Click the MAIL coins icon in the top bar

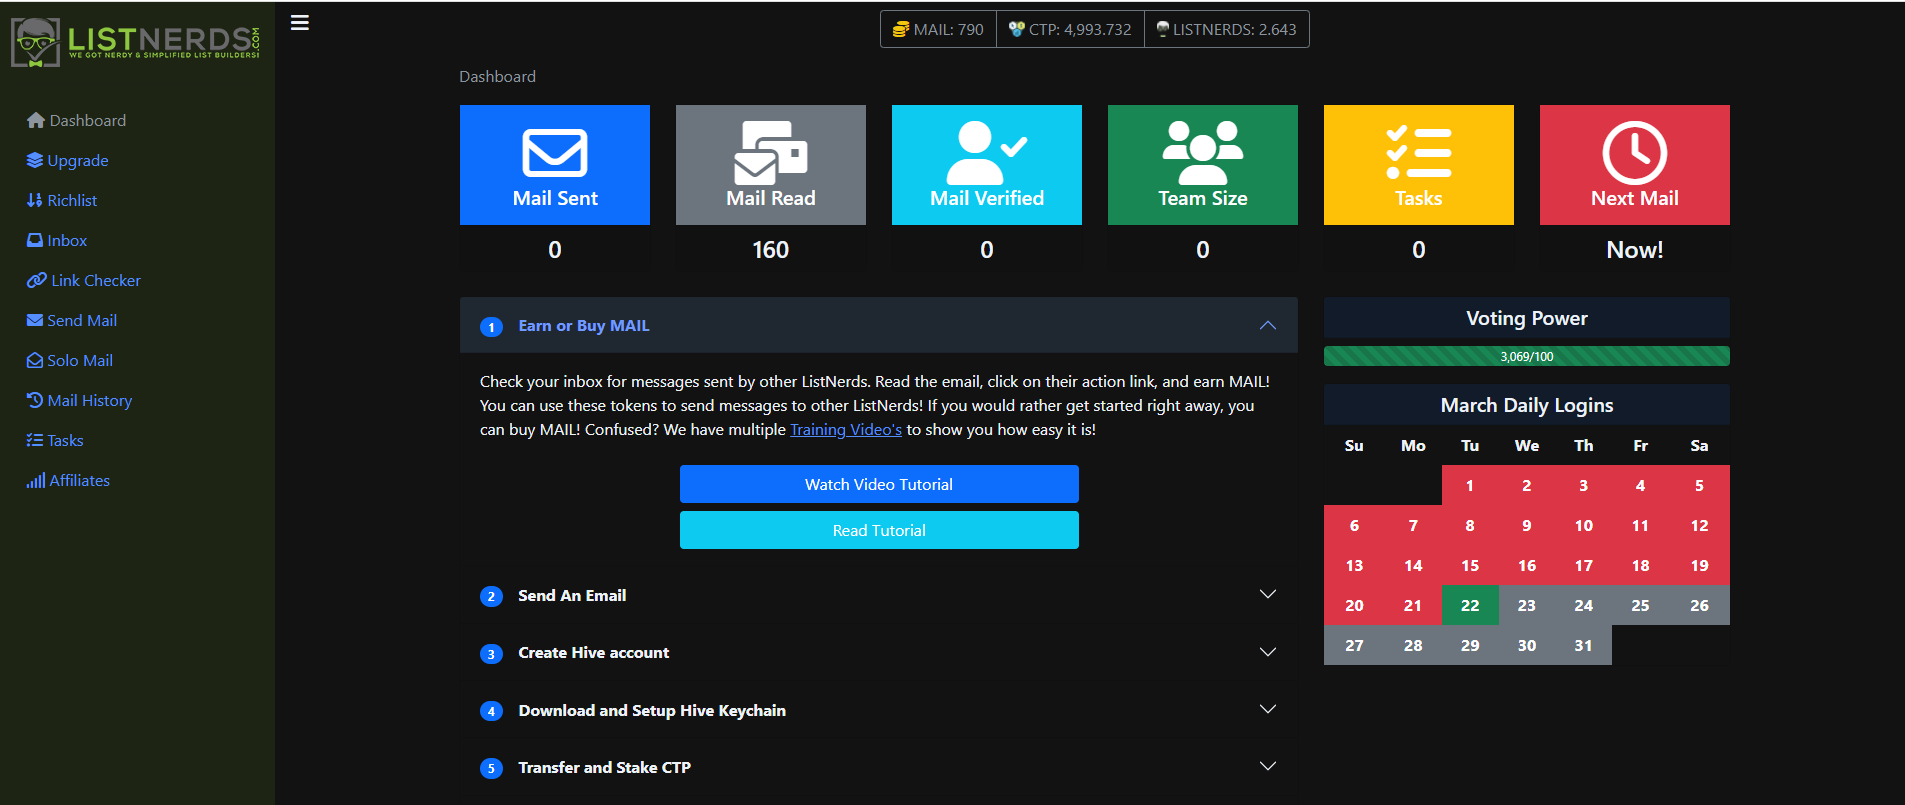901,29
